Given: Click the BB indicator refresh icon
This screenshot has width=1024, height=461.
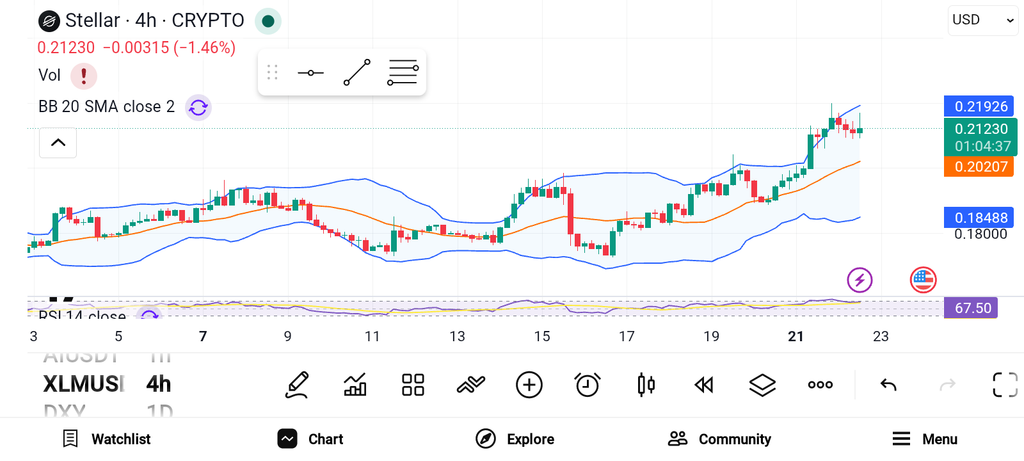Looking at the screenshot, I should coord(198,107).
